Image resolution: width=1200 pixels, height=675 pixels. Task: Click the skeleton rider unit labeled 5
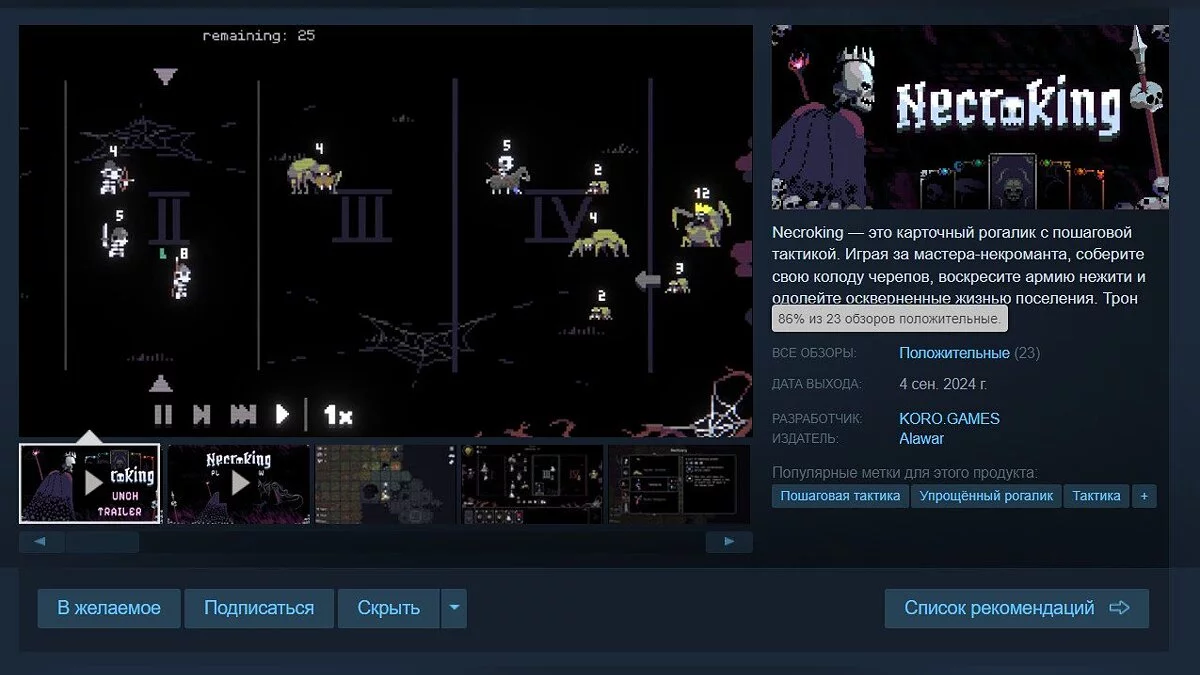pyautogui.click(x=507, y=174)
